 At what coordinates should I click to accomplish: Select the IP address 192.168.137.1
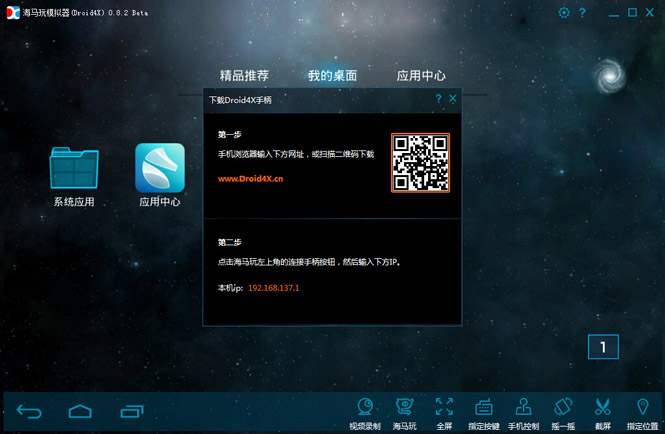(274, 288)
